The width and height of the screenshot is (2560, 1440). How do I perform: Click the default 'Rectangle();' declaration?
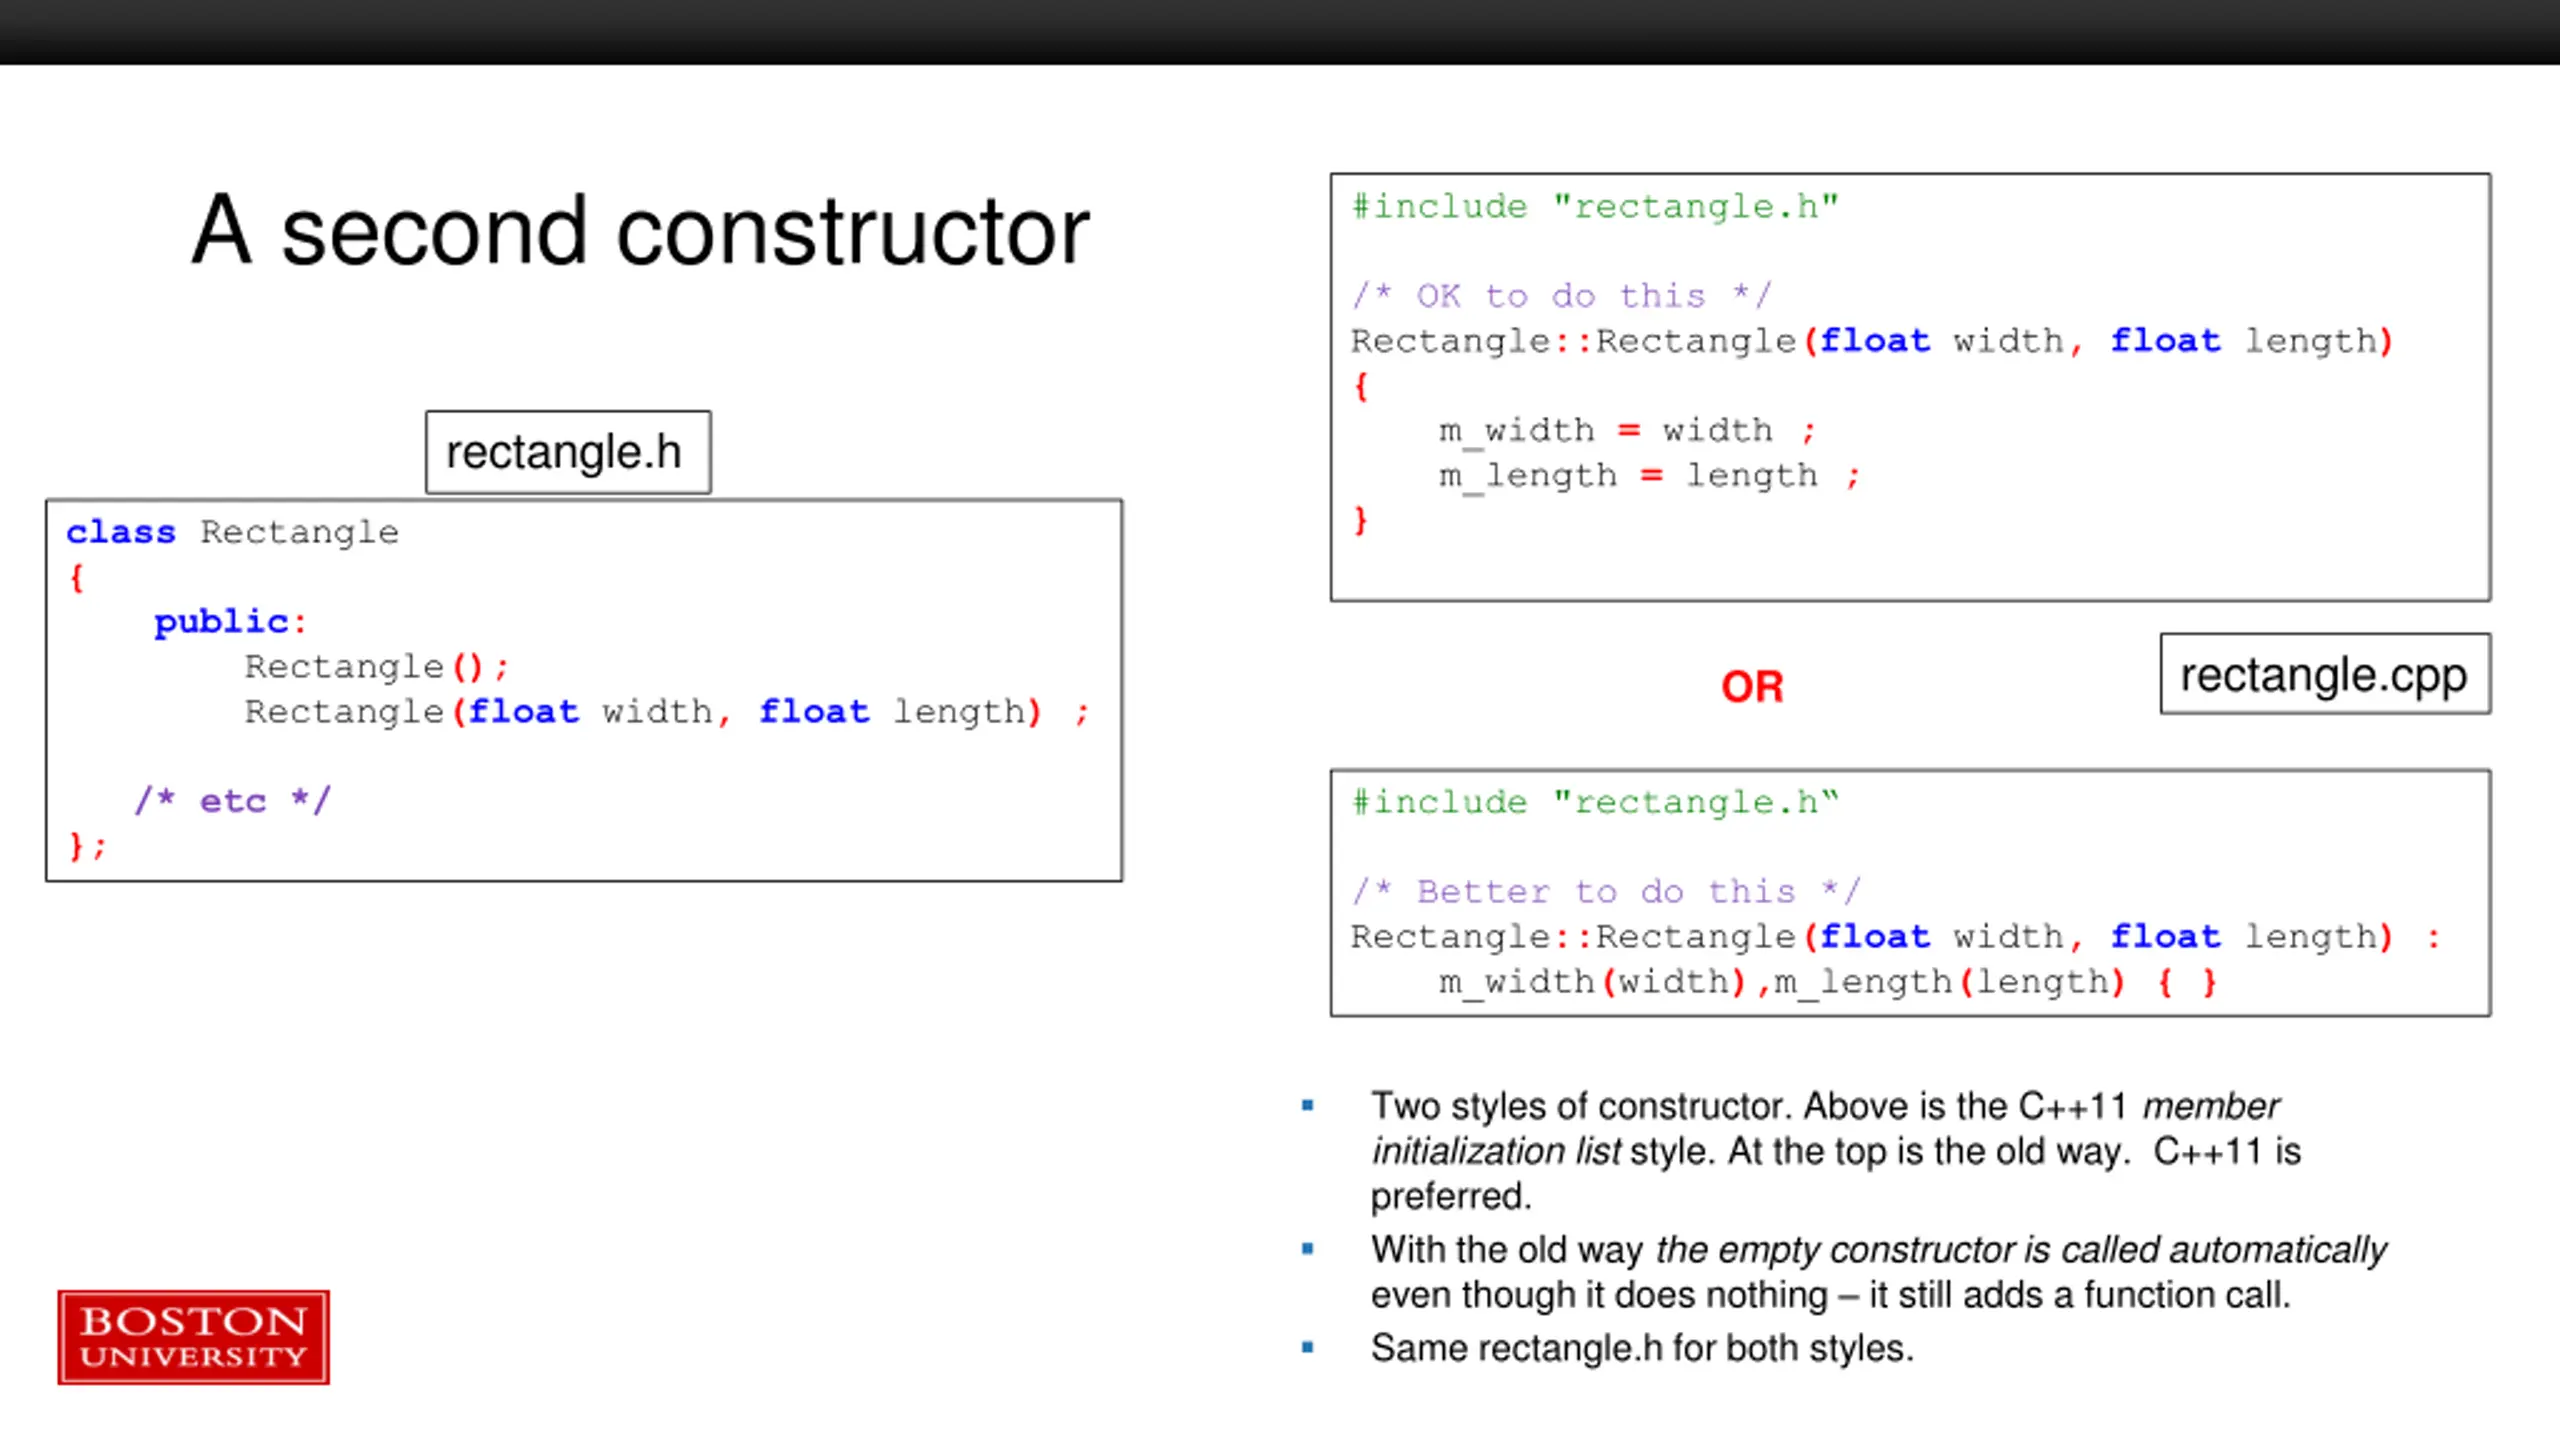click(x=376, y=667)
